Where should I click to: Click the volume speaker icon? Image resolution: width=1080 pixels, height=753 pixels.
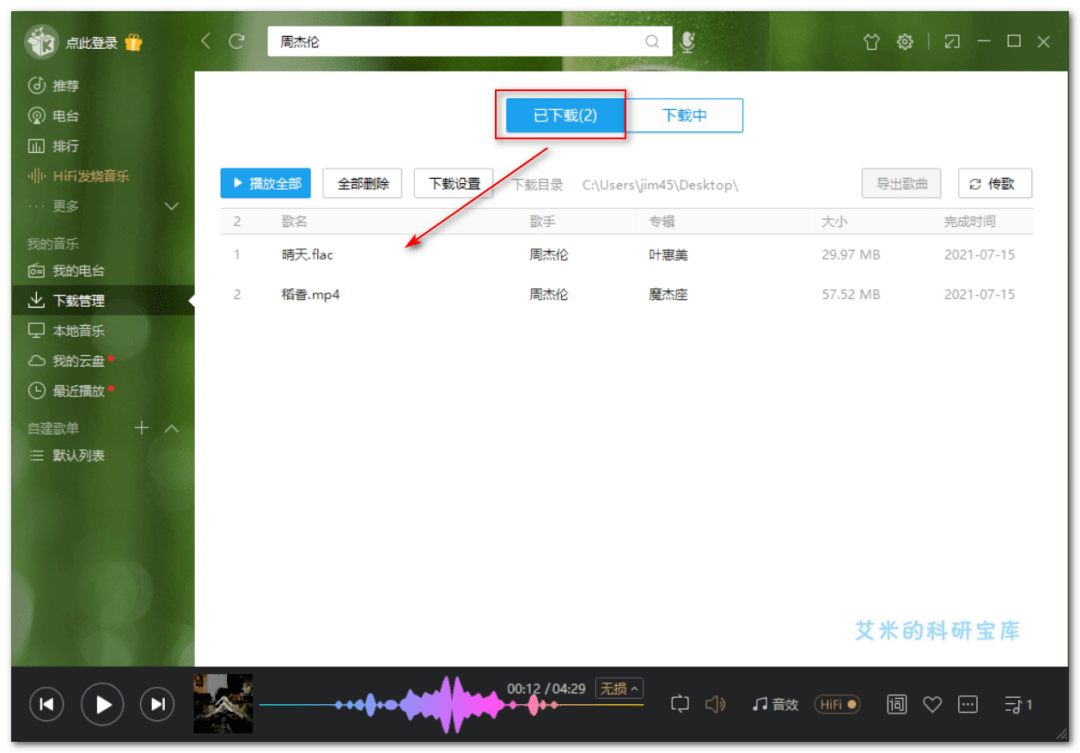(715, 704)
